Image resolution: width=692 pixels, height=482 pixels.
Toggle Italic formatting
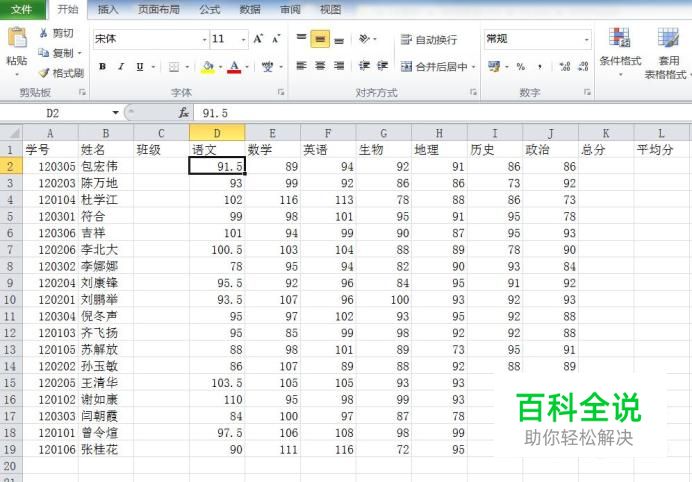[x=121, y=67]
